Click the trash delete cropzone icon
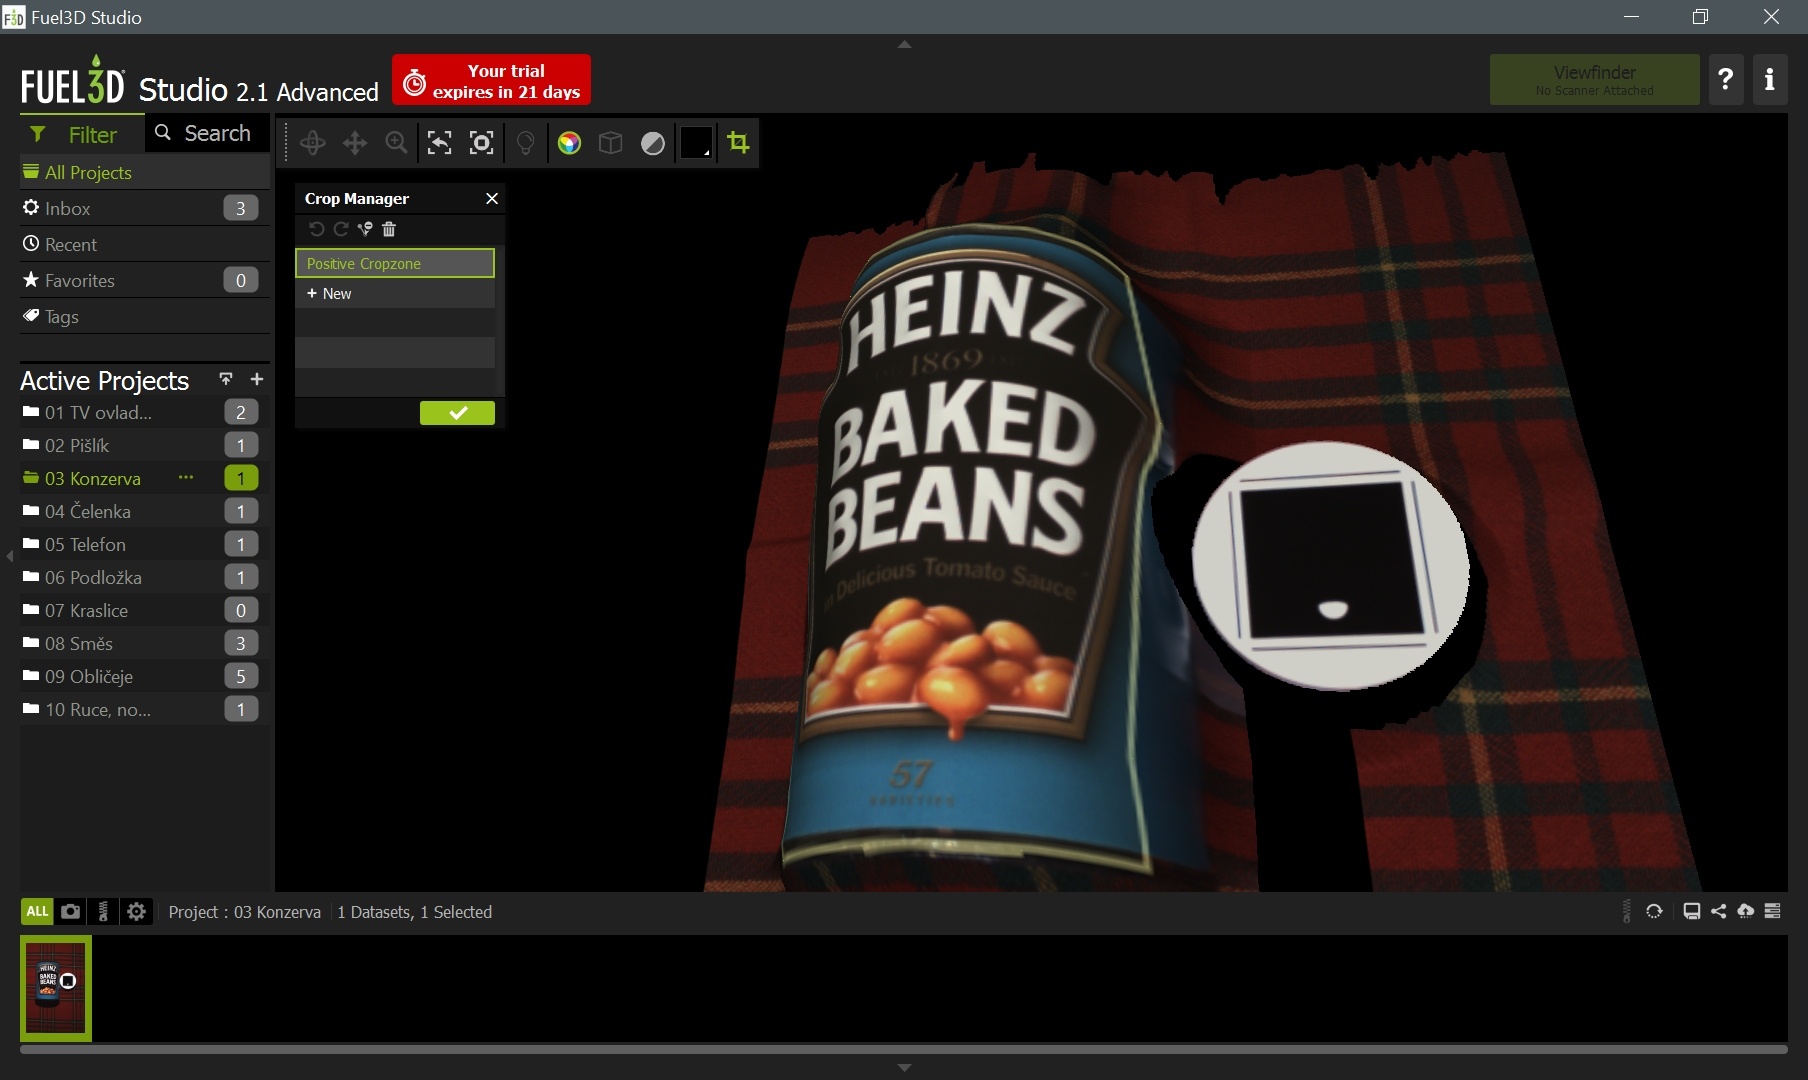Screen dimensions: 1808x1080 389,229
